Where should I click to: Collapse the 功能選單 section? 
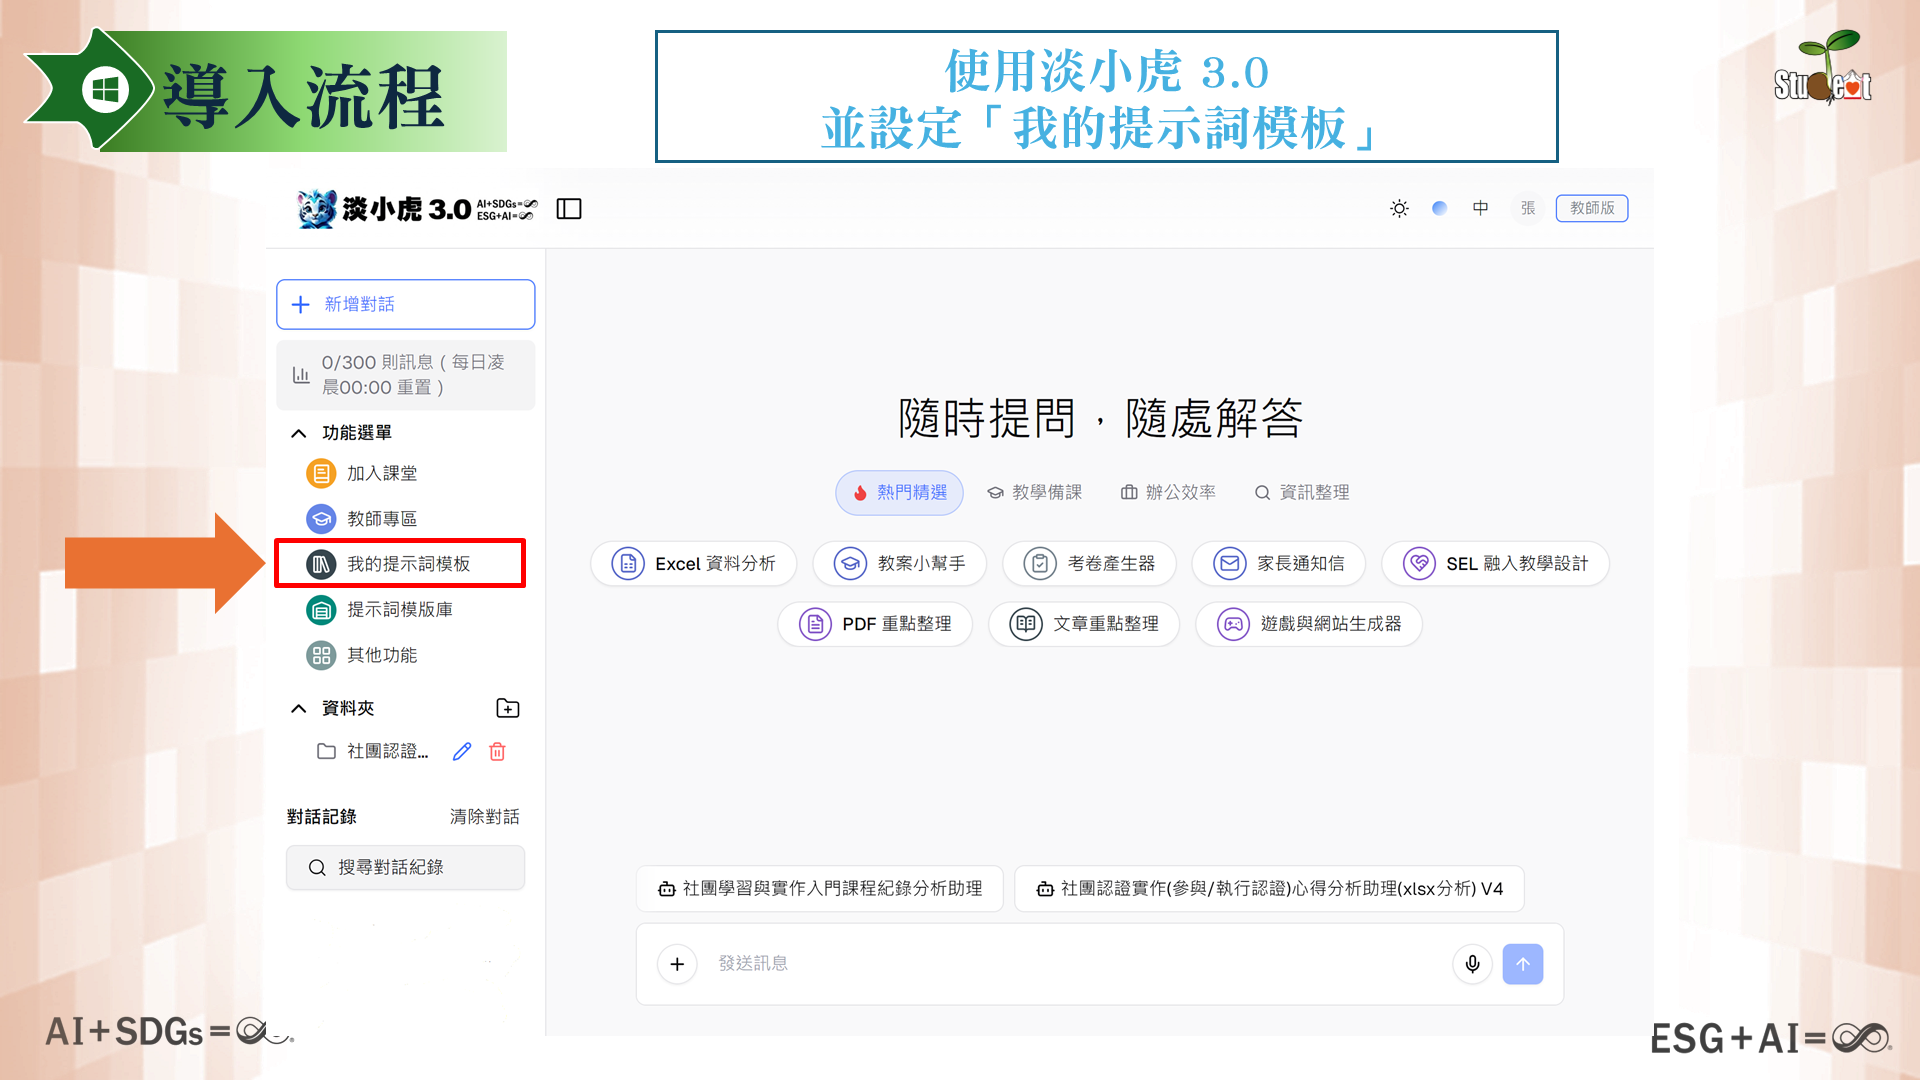pos(298,433)
